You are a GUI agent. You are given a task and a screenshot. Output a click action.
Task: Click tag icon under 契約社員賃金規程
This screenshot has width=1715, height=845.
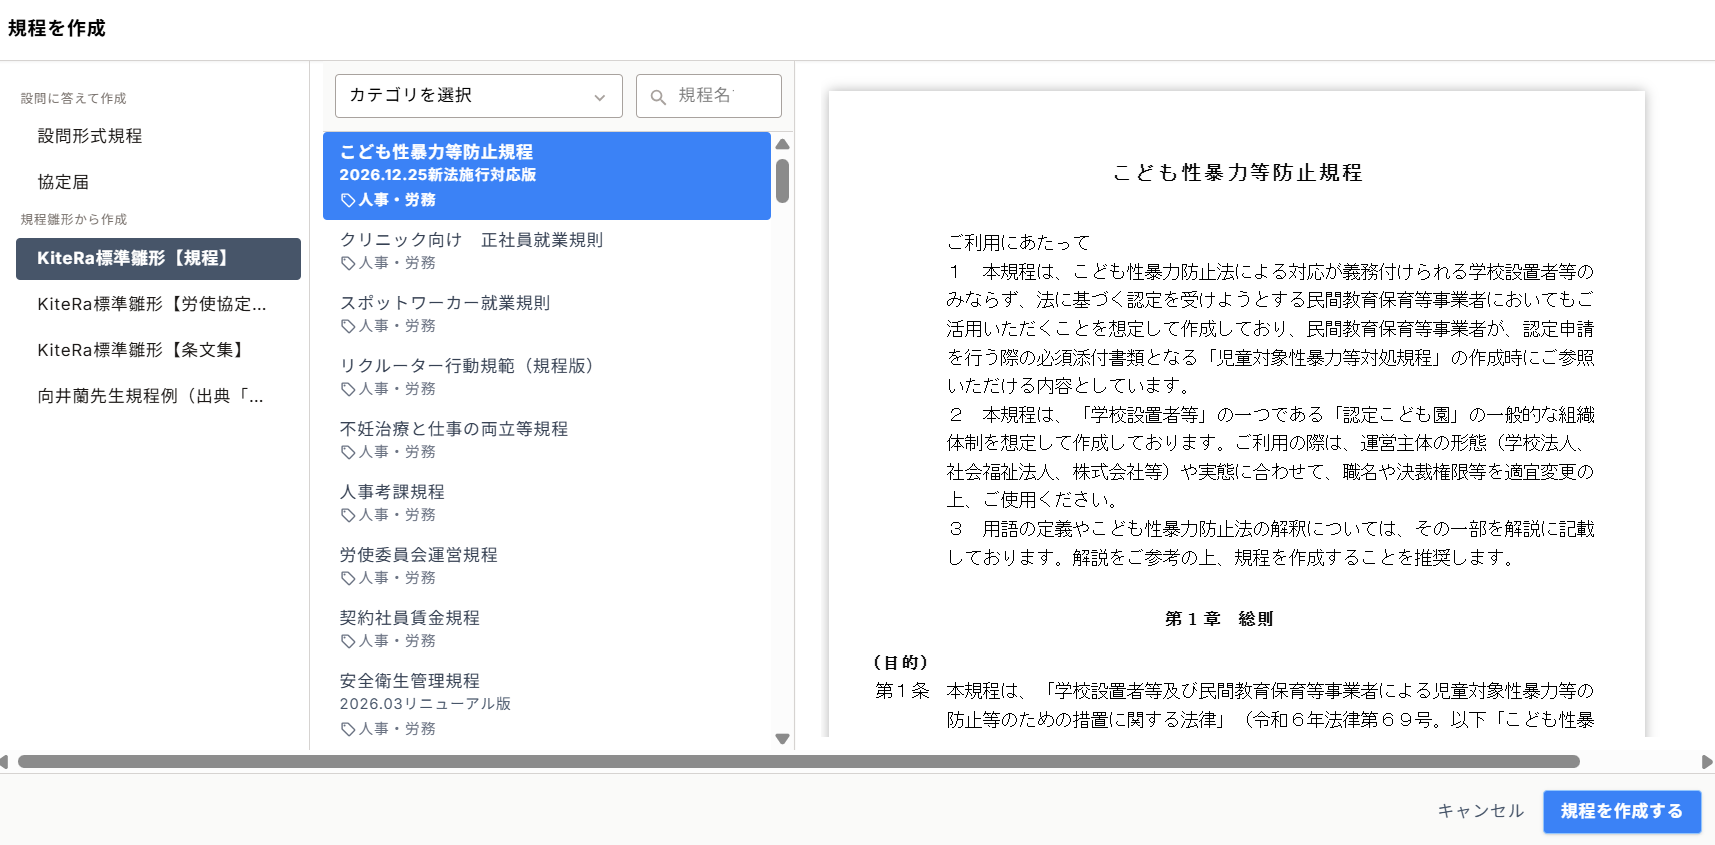tap(348, 641)
